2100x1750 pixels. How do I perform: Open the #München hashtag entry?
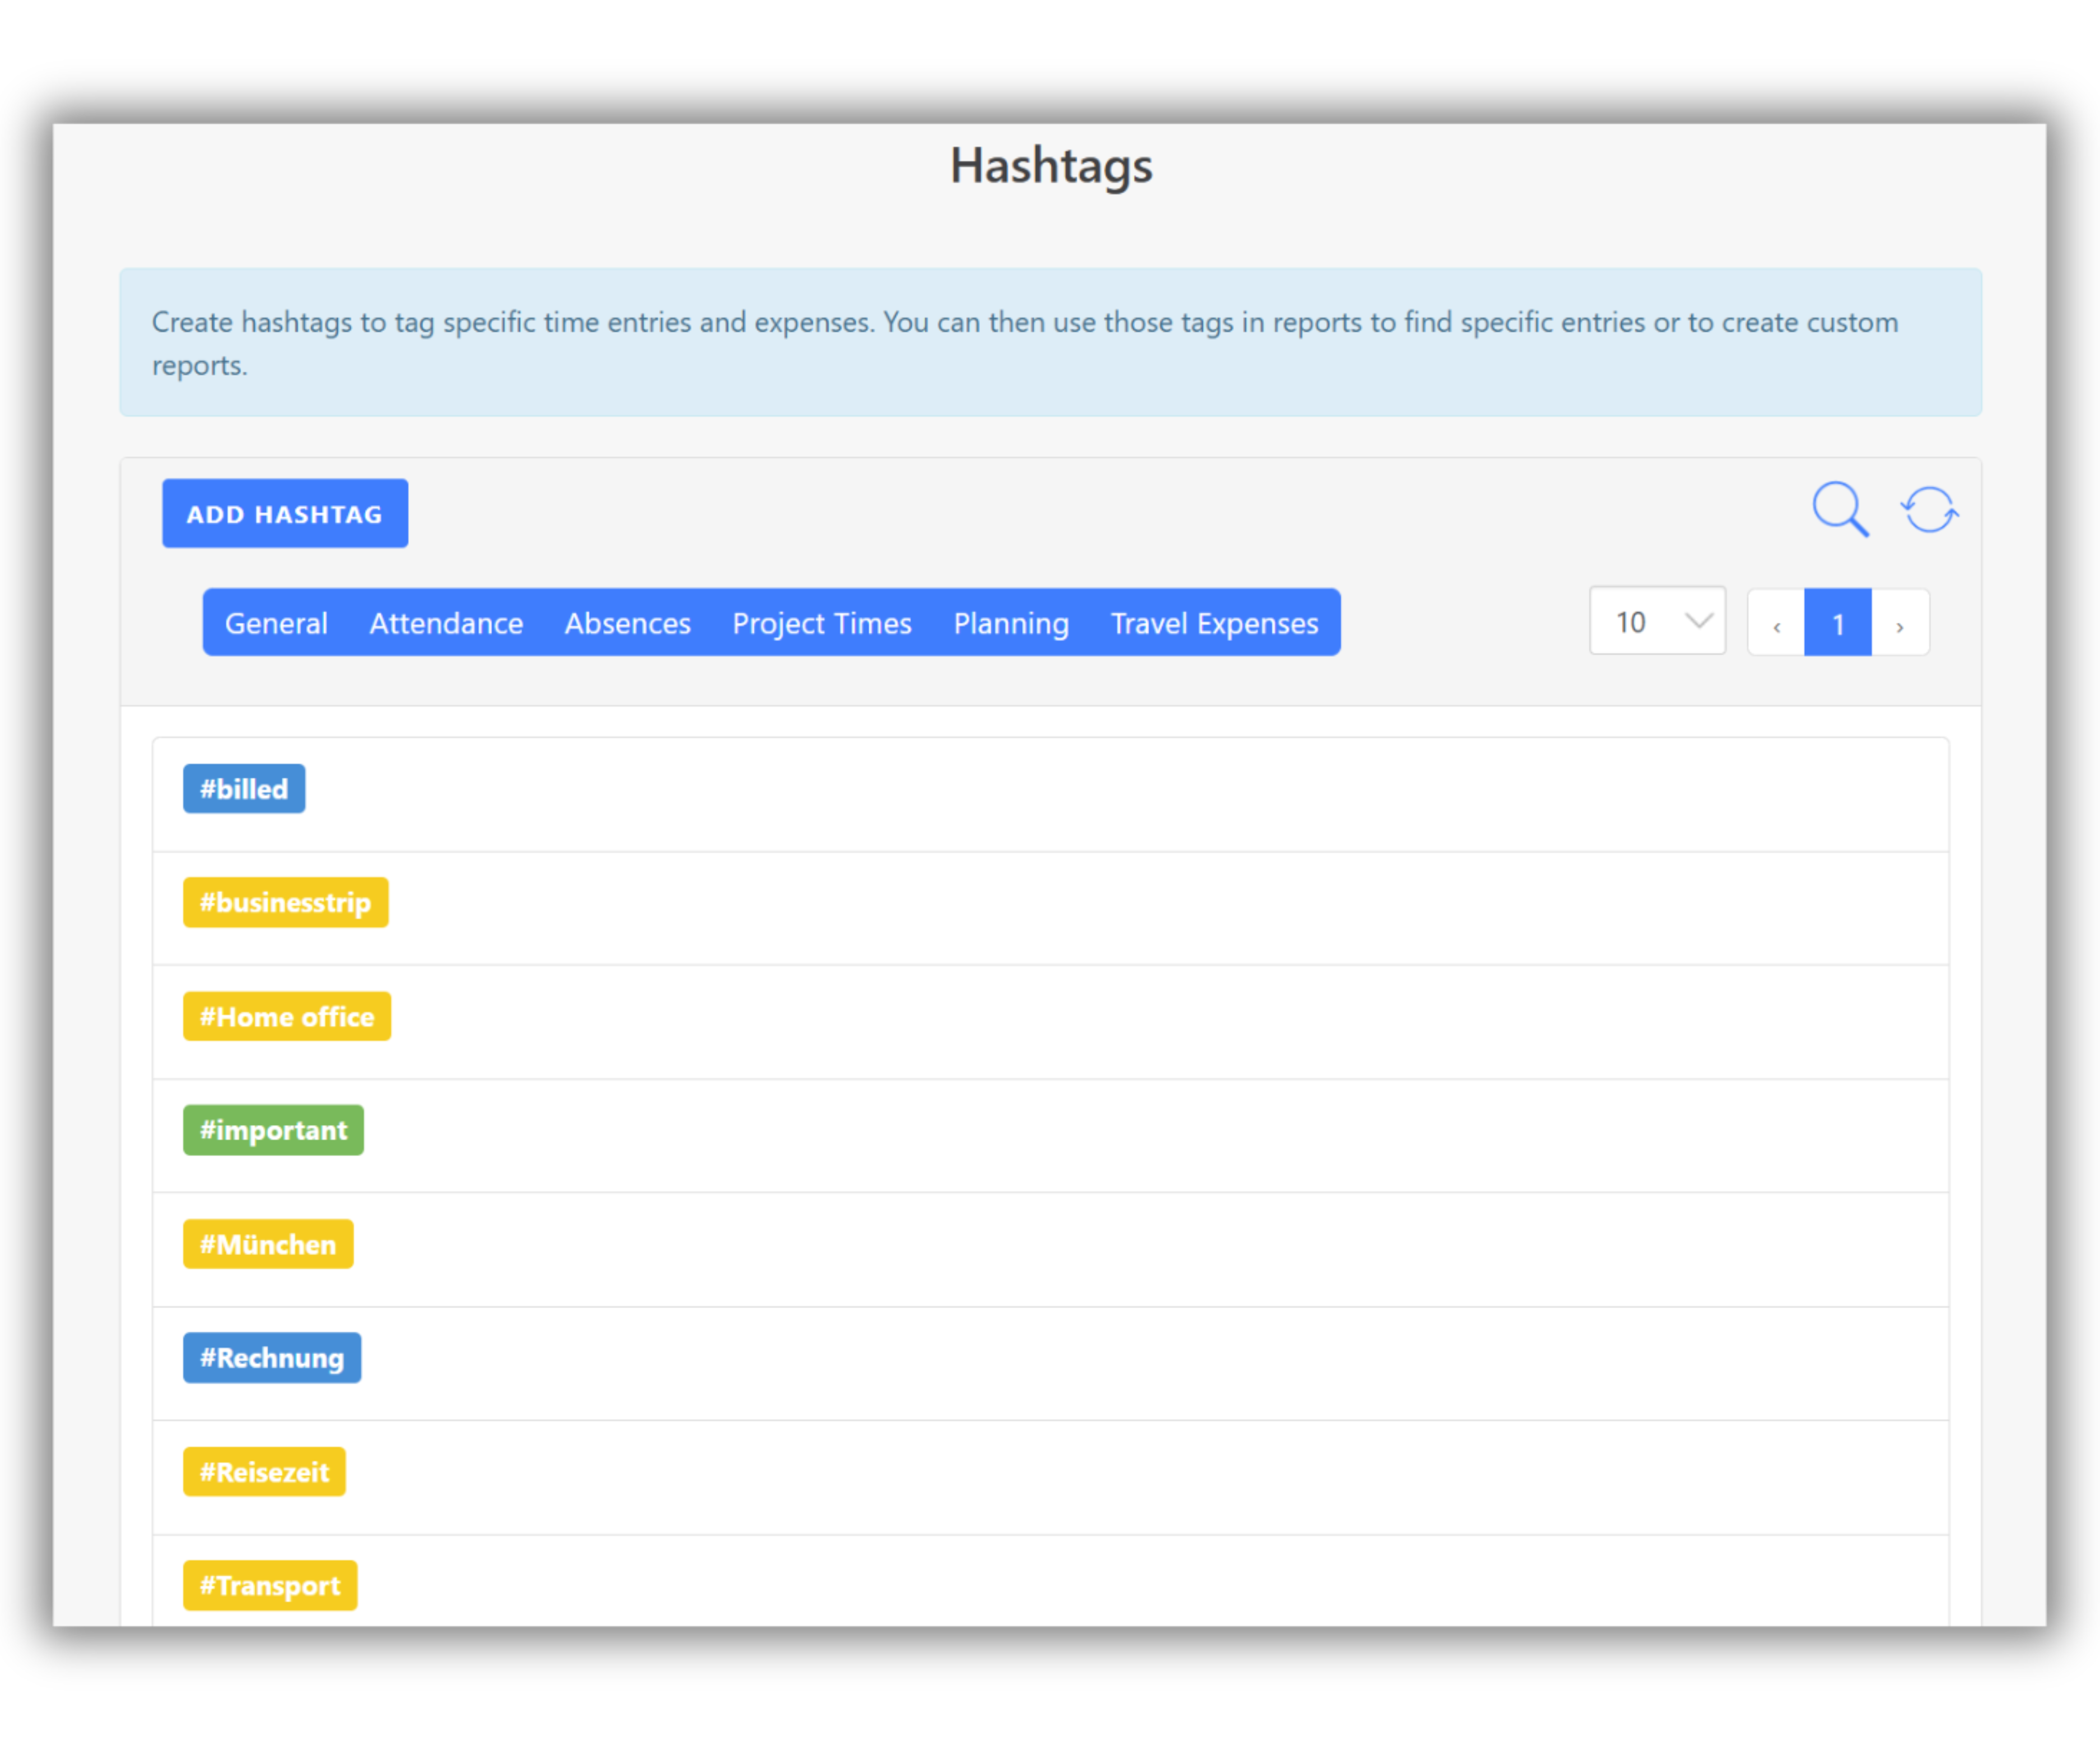[268, 1244]
